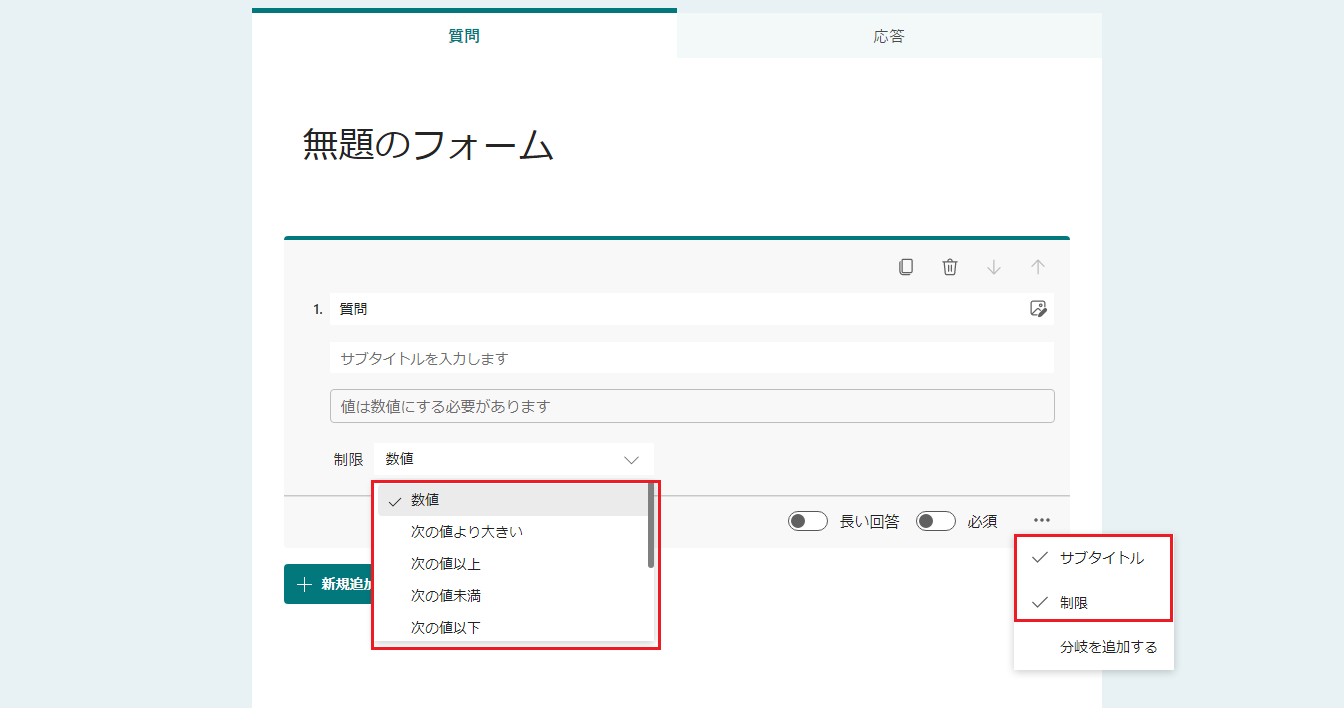Pick 次の値未満 from the dropdown list
The image size is (1344, 708).
click(446, 596)
